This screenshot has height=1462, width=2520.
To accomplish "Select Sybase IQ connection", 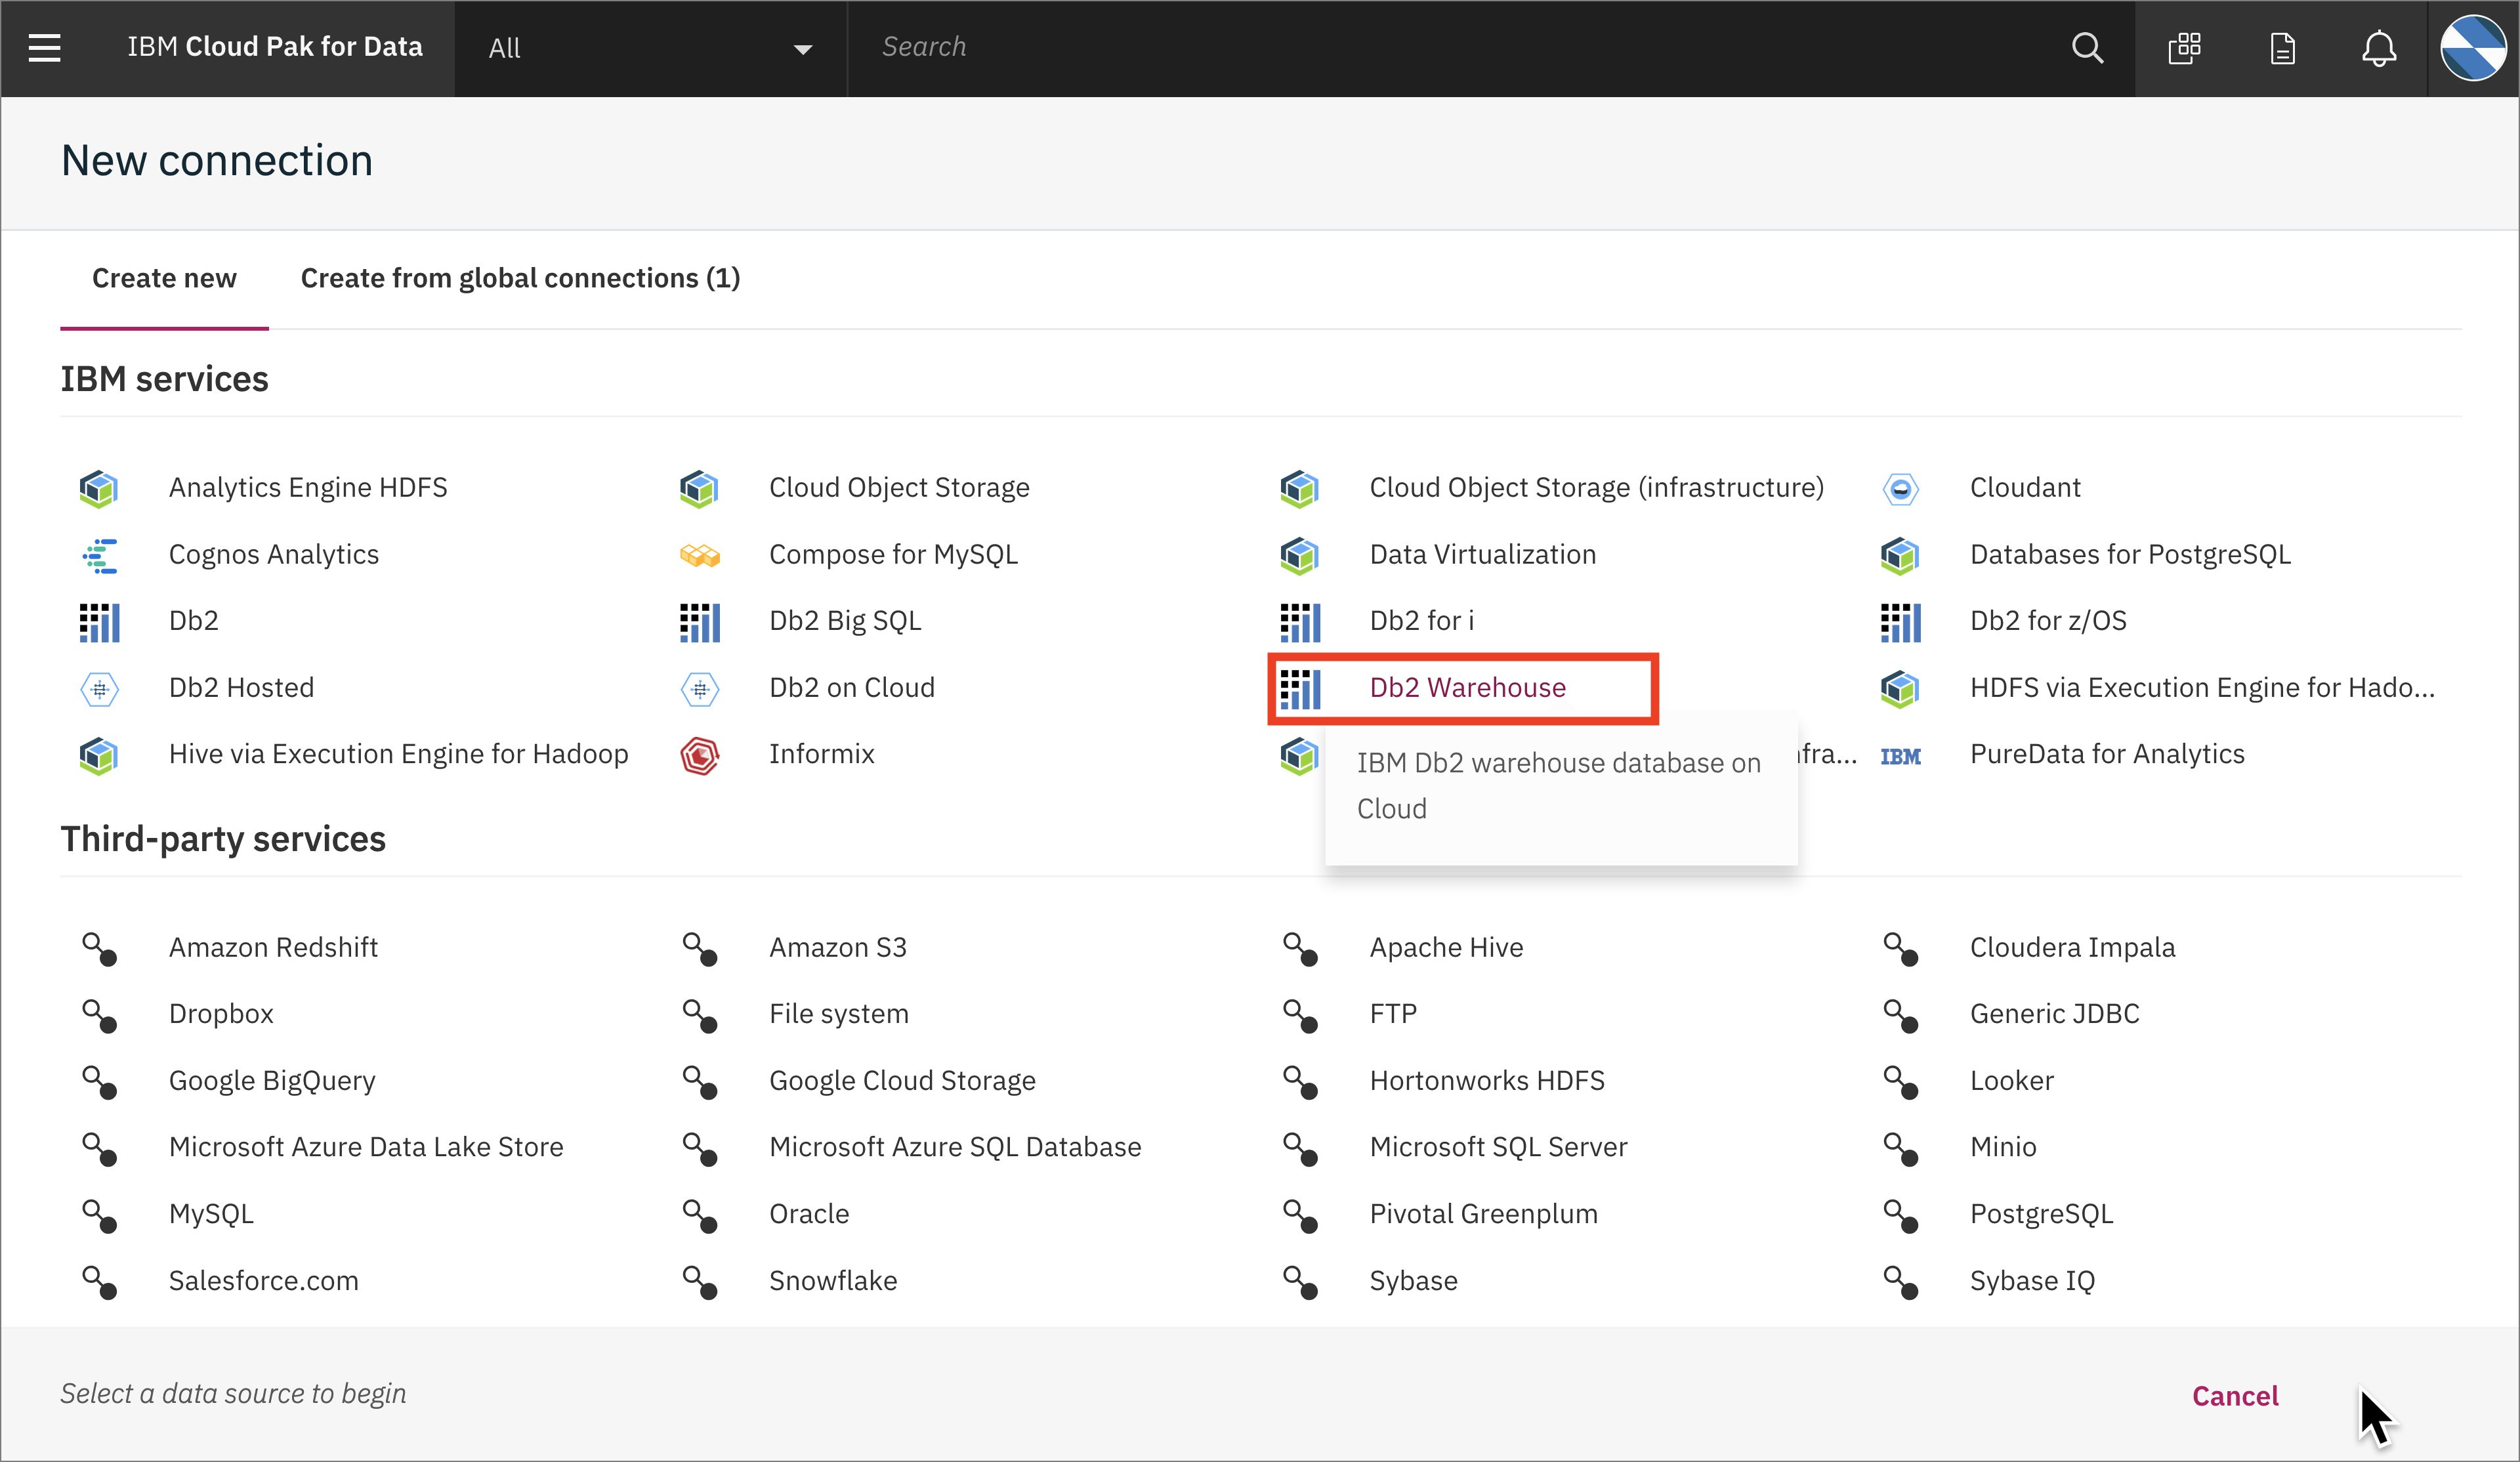I will click(x=2032, y=1280).
